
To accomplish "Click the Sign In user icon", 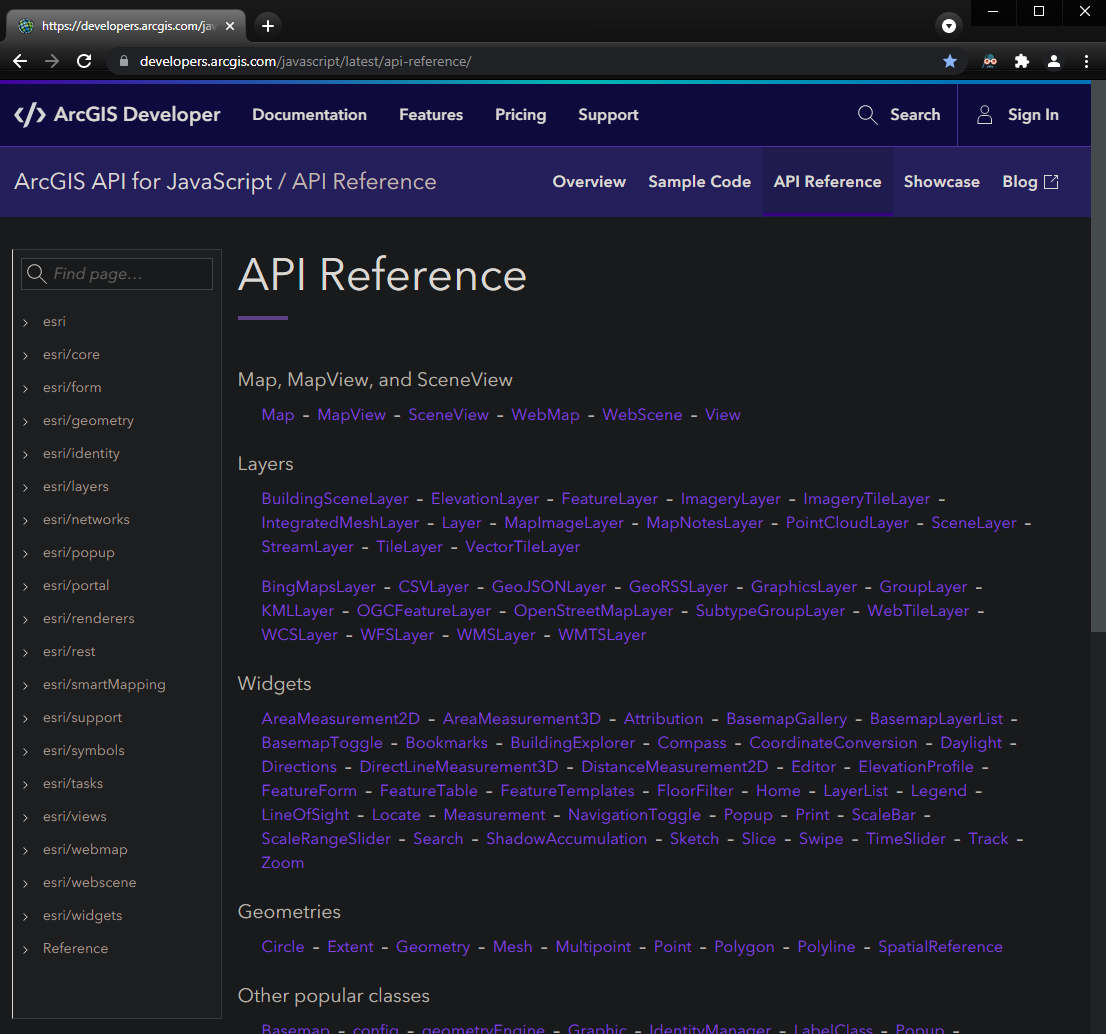I will point(985,114).
